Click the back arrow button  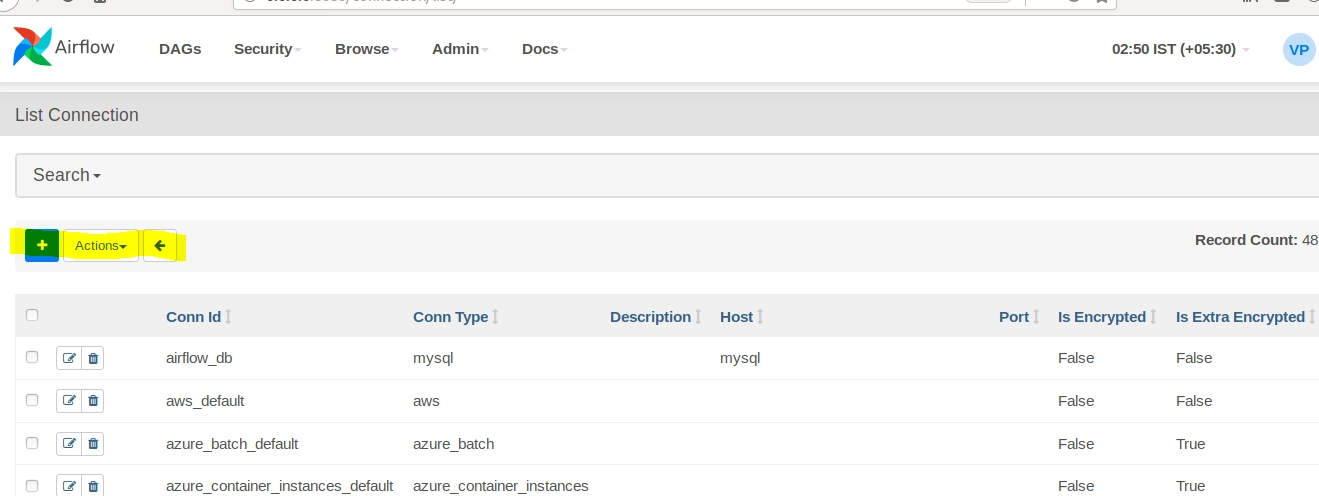(x=160, y=245)
